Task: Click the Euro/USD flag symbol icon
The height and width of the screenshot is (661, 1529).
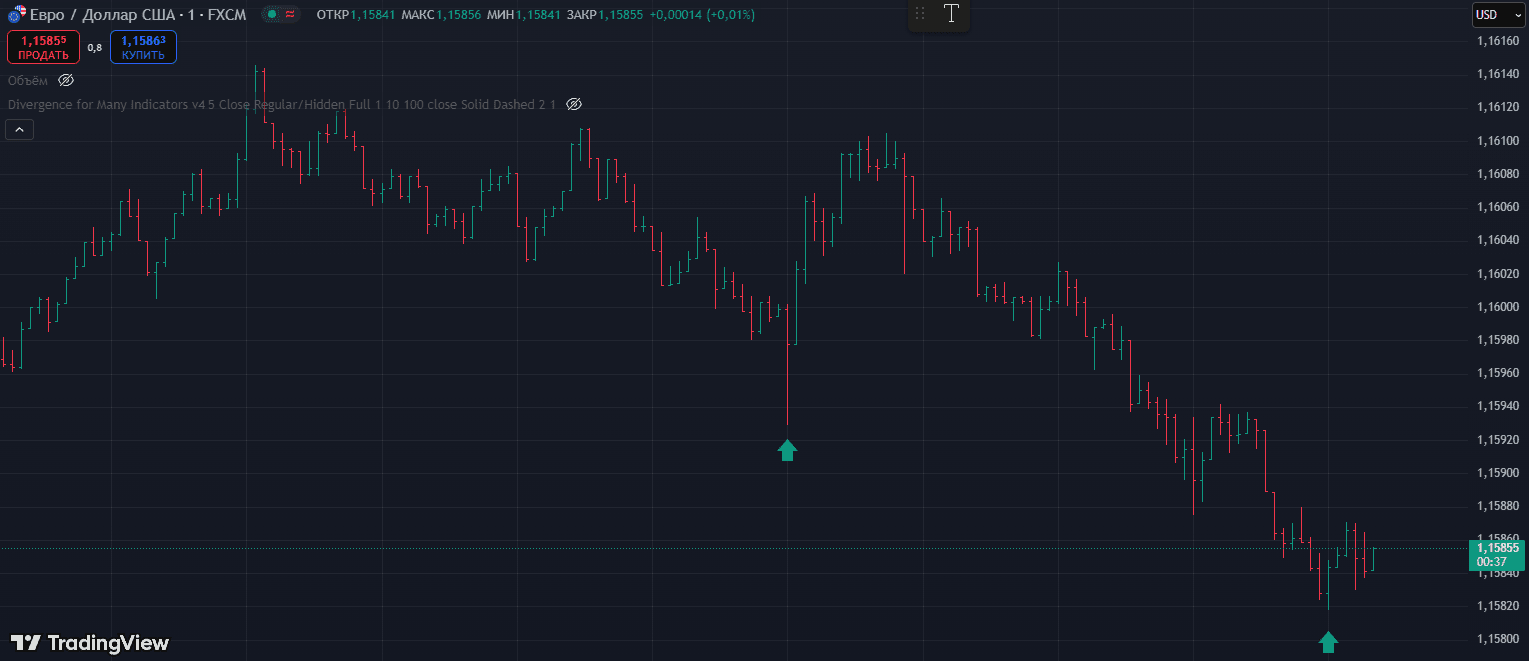Action: coord(16,15)
